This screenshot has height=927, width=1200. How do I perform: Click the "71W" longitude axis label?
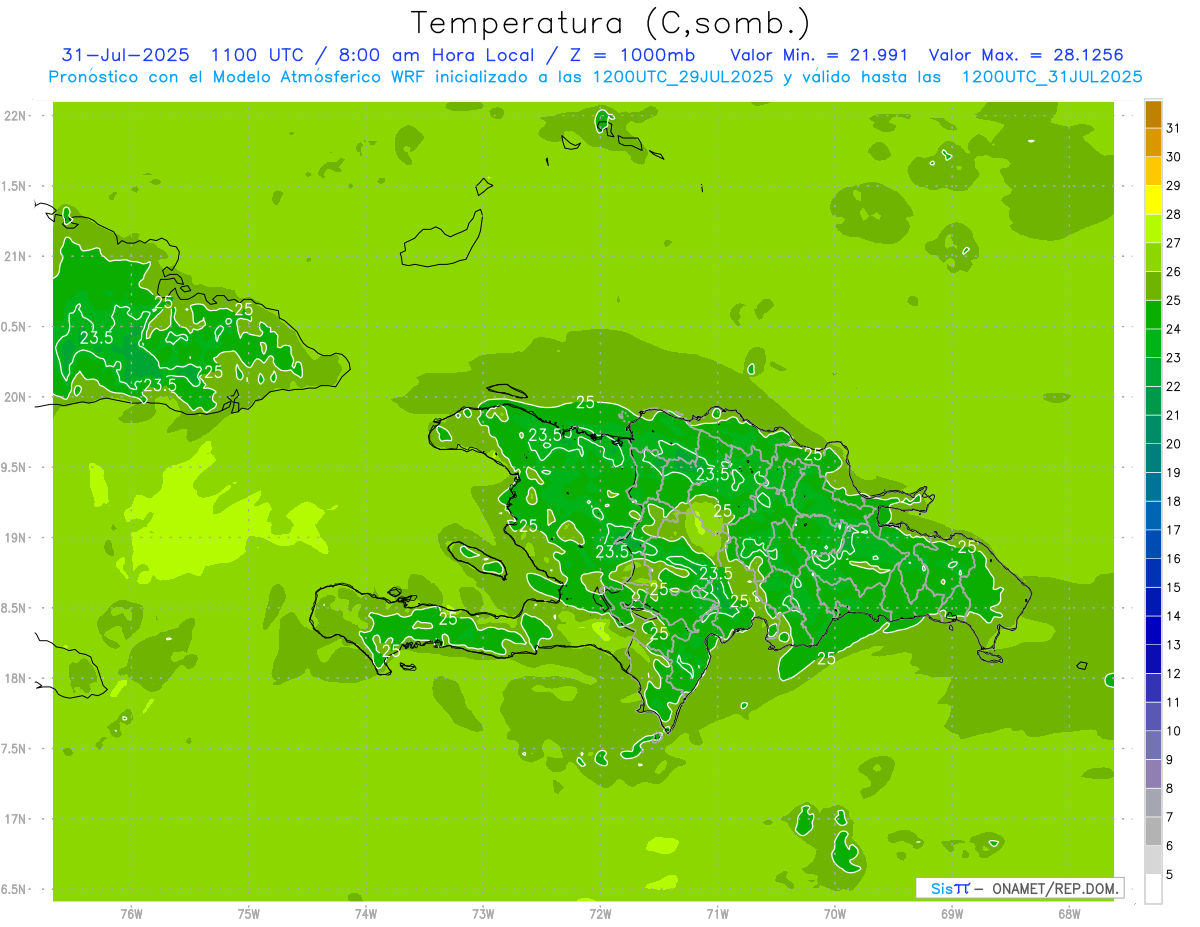pyautogui.click(x=717, y=913)
